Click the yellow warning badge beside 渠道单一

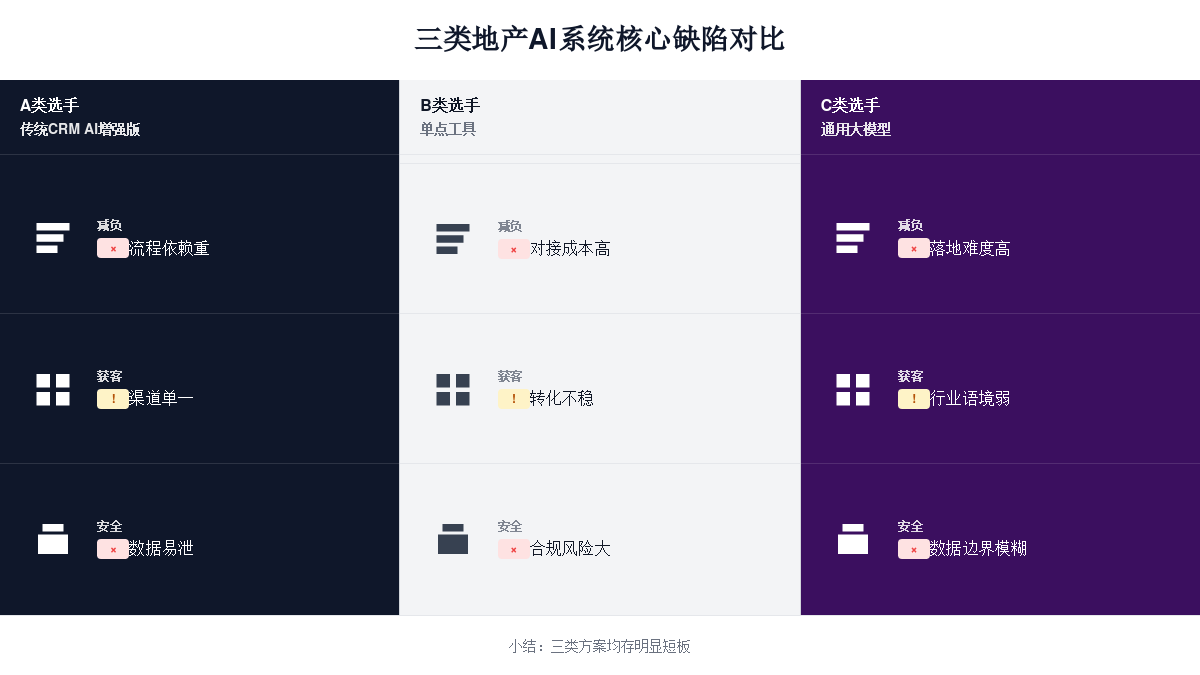113,399
